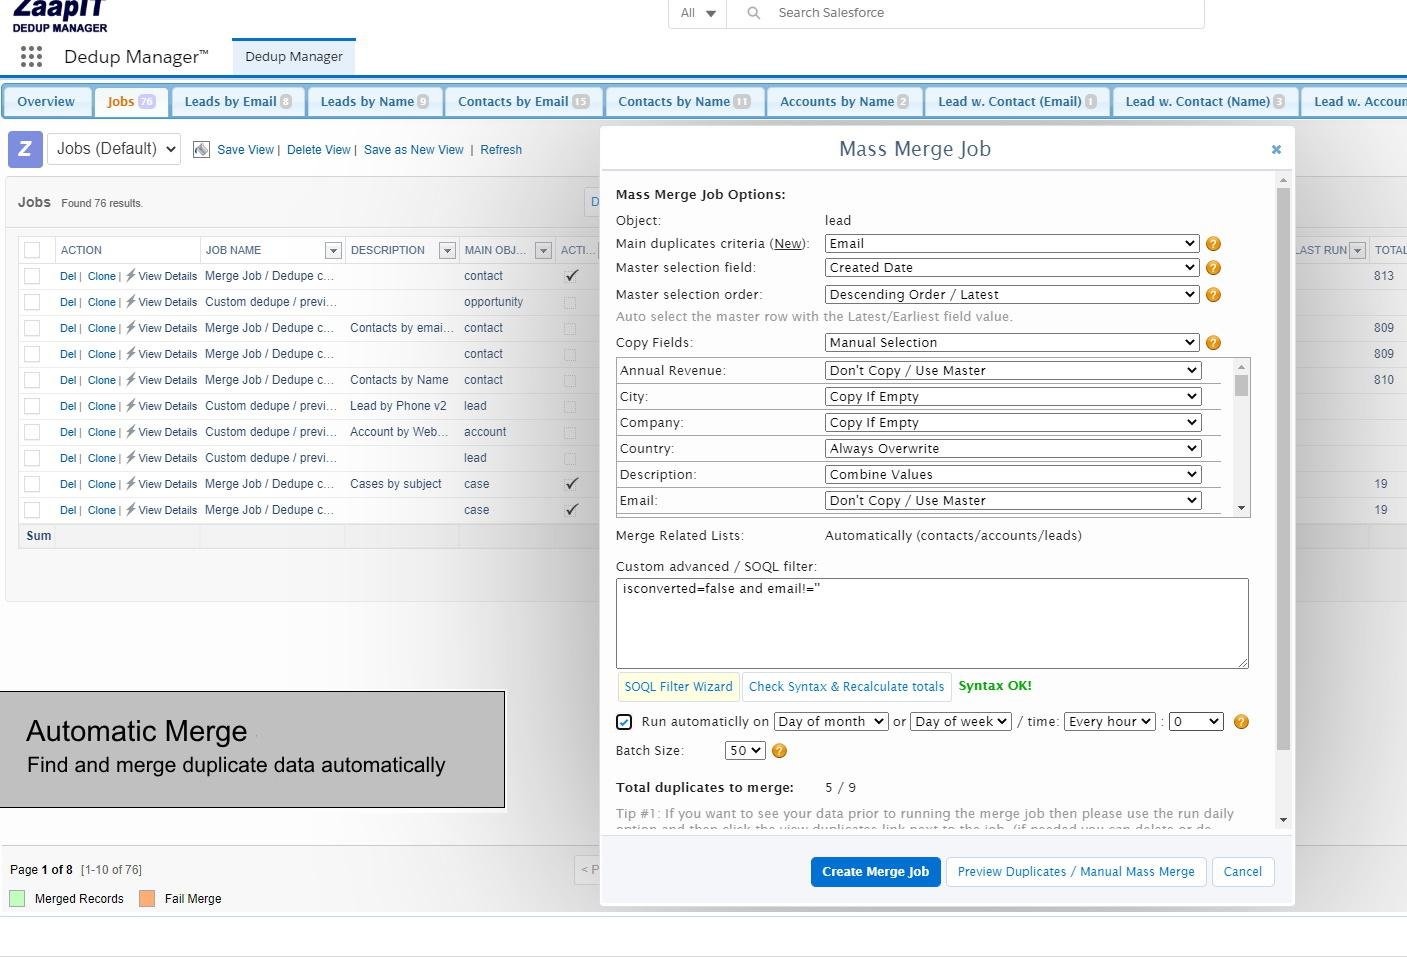
Task: Select the Cases by subject row checkbox
Action: coord(32,484)
